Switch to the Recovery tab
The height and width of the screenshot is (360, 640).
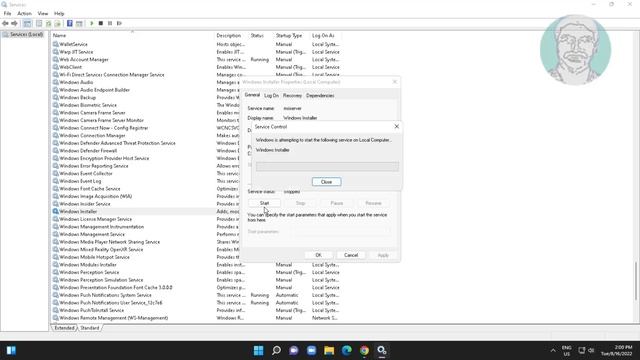292,96
